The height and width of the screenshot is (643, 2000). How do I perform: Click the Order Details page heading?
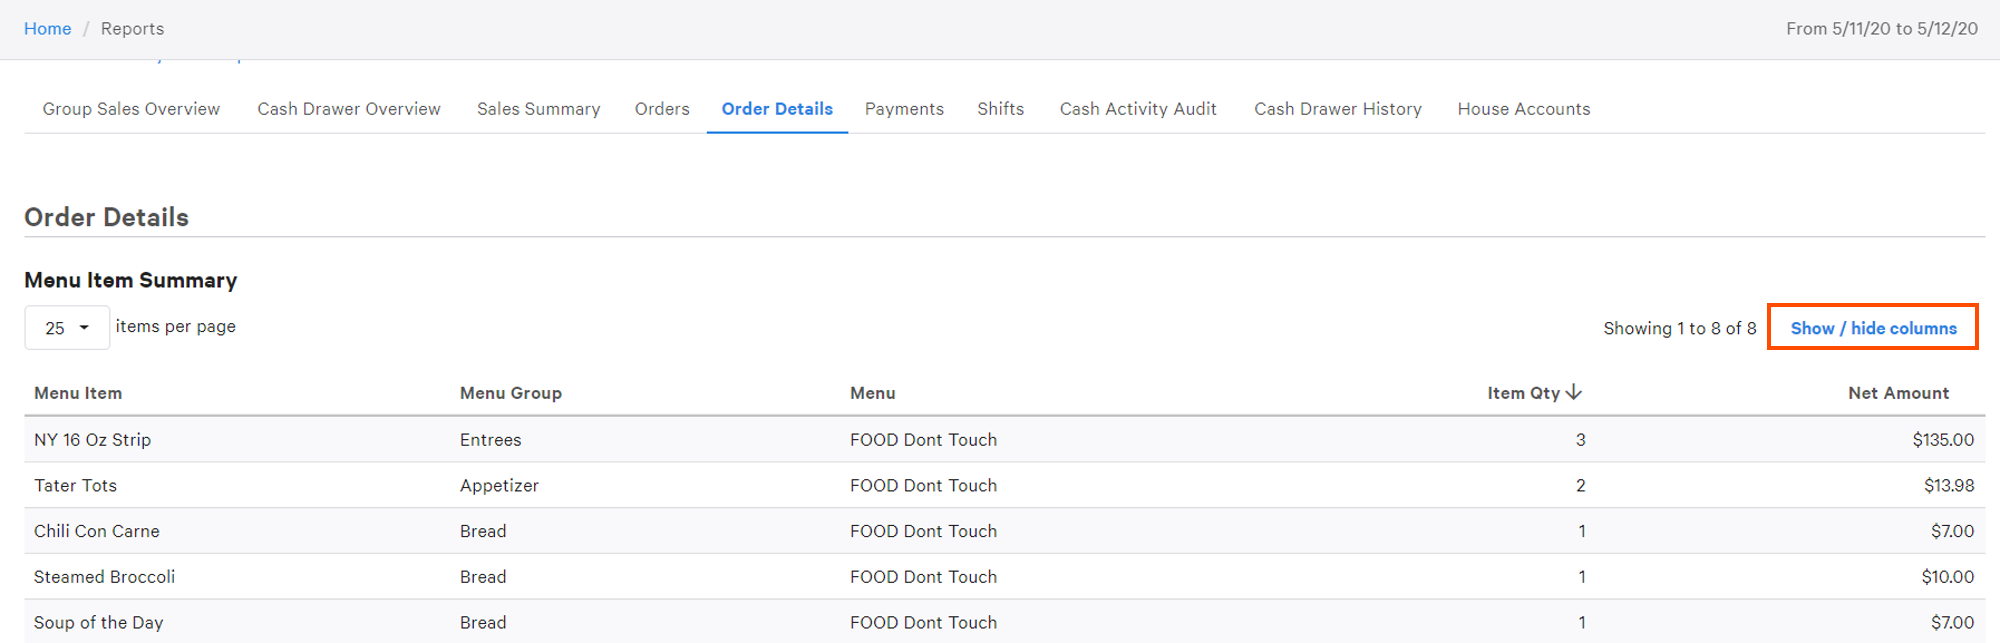[x=106, y=217]
